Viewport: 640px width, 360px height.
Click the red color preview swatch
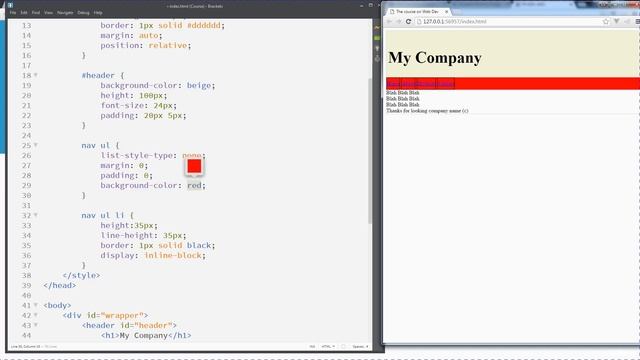[x=194, y=166]
